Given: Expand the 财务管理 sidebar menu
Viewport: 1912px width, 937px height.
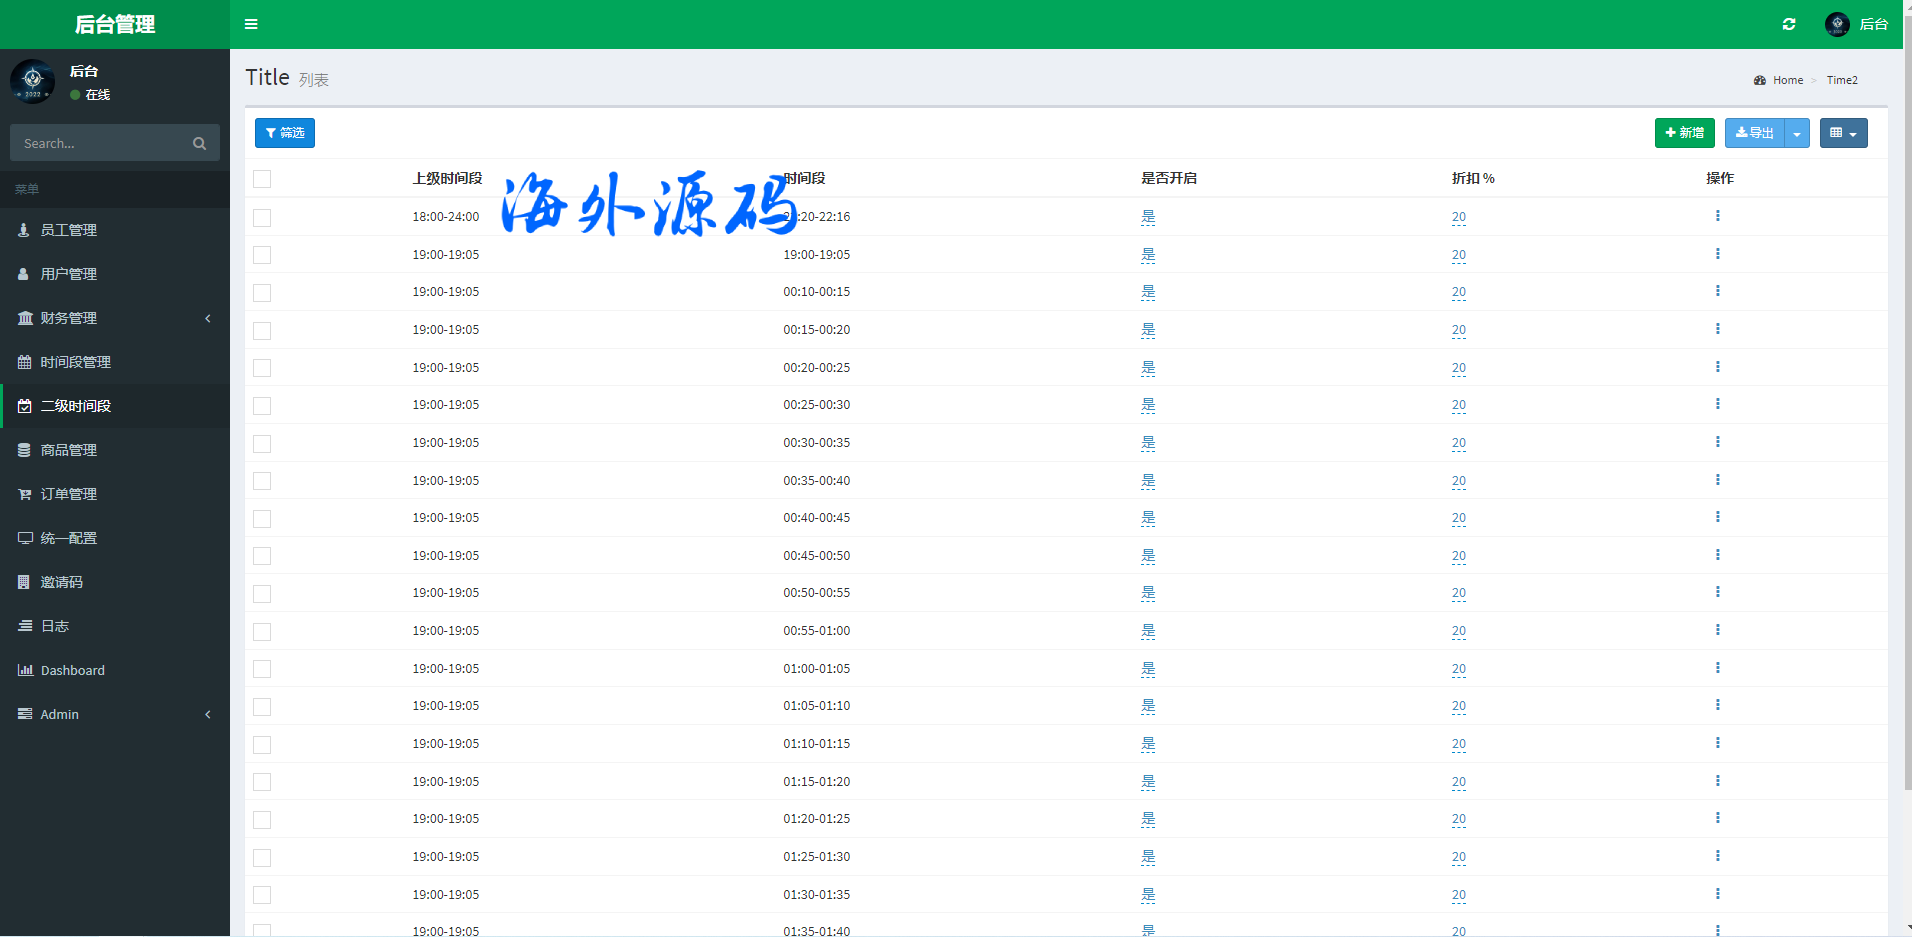Looking at the screenshot, I should tap(115, 318).
